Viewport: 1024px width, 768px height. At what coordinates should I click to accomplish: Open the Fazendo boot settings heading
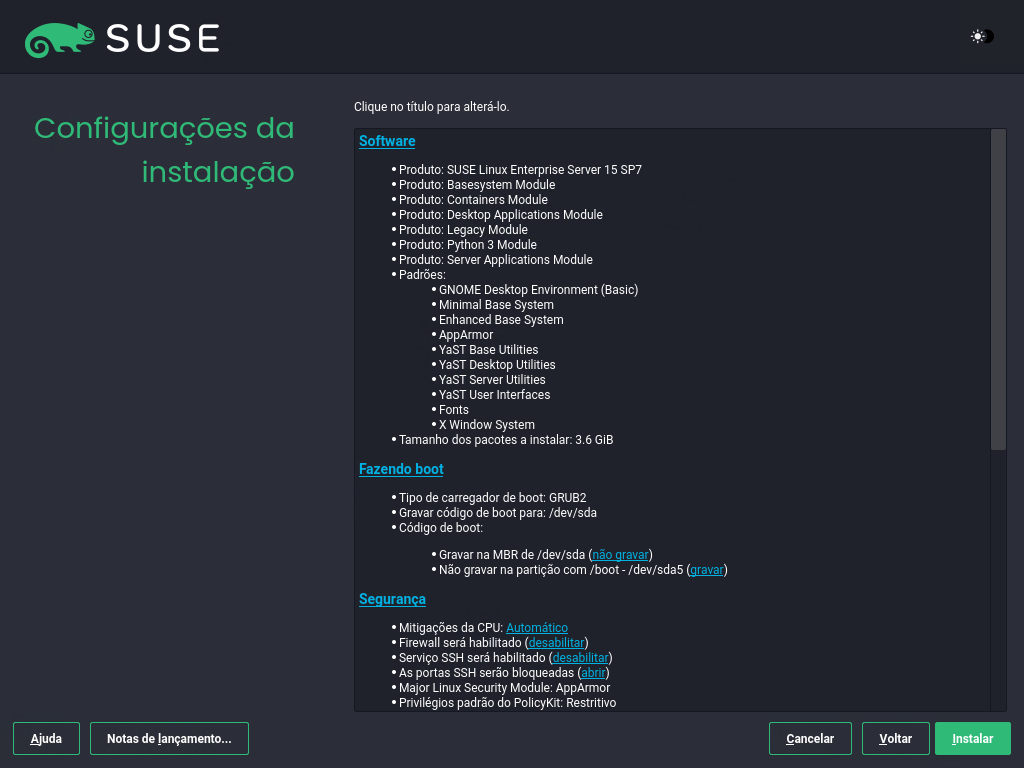(x=401, y=469)
